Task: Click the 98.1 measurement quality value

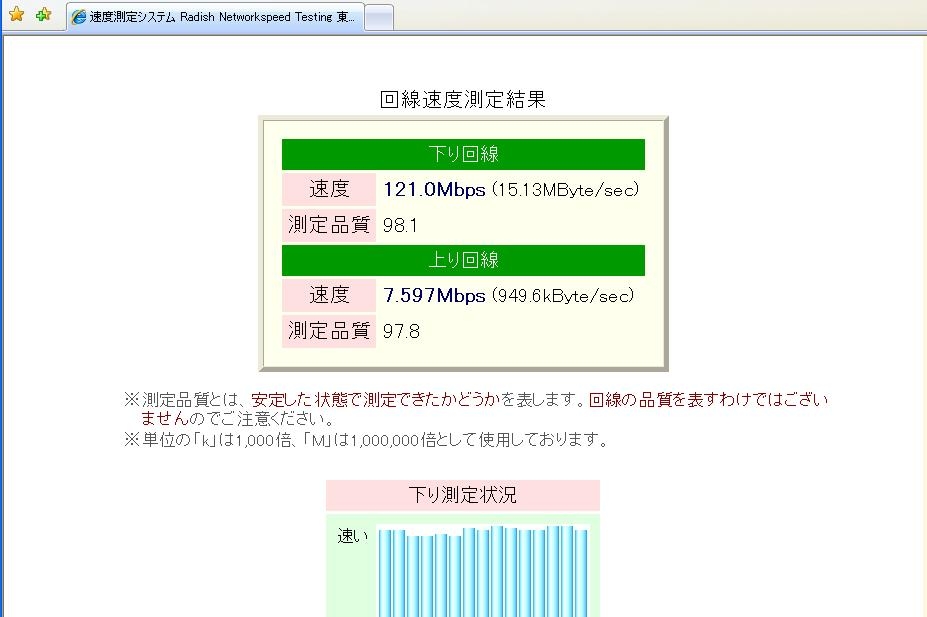Action: 400,225
